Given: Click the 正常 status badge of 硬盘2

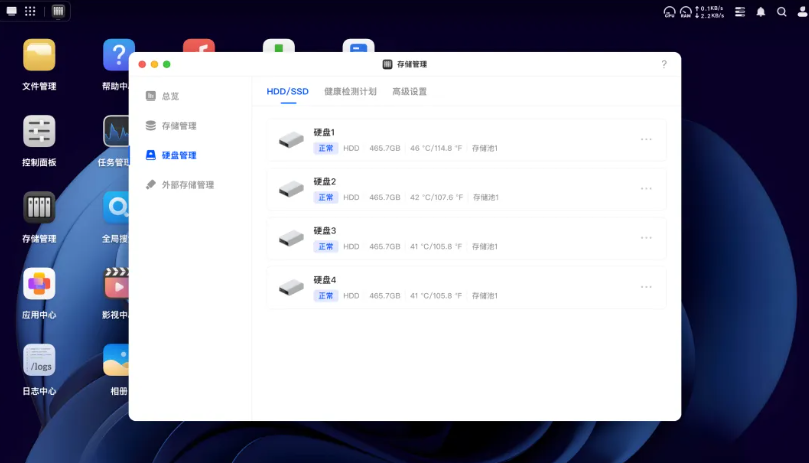Looking at the screenshot, I should (326, 197).
